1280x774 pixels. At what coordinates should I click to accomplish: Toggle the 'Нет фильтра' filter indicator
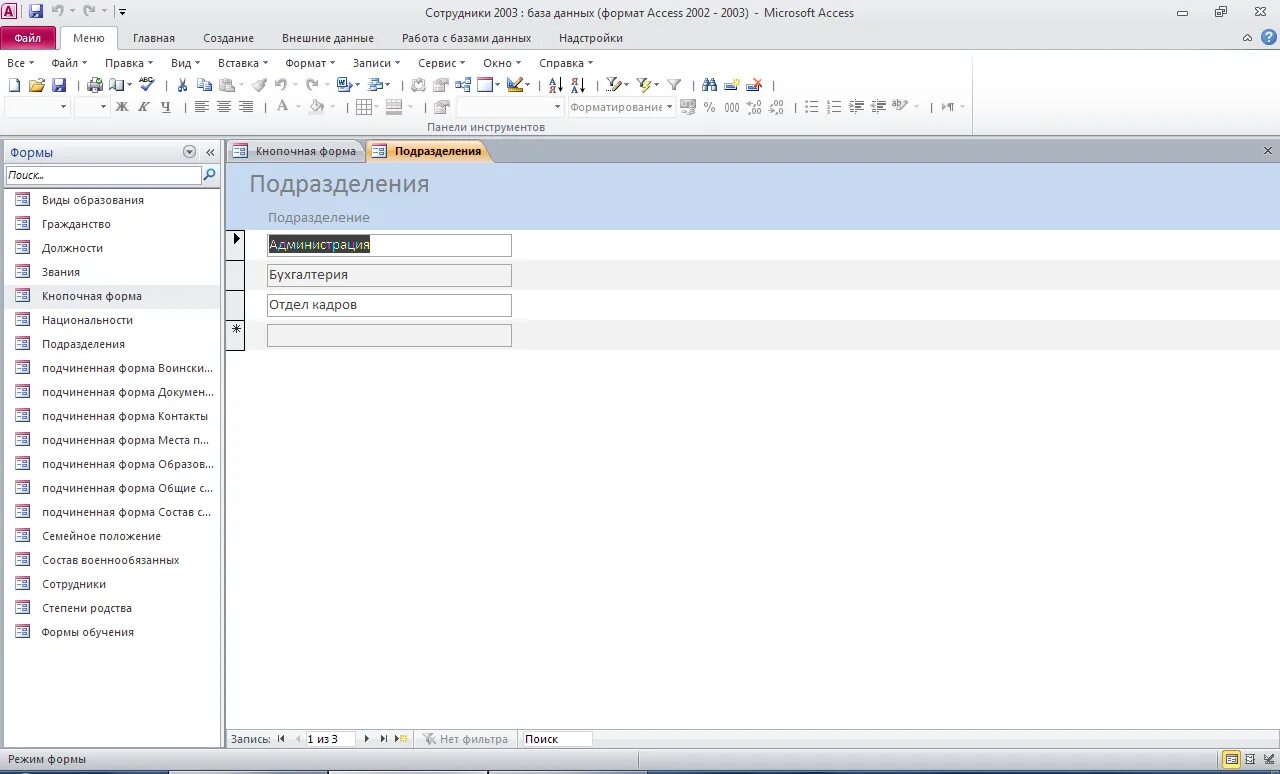click(465, 739)
